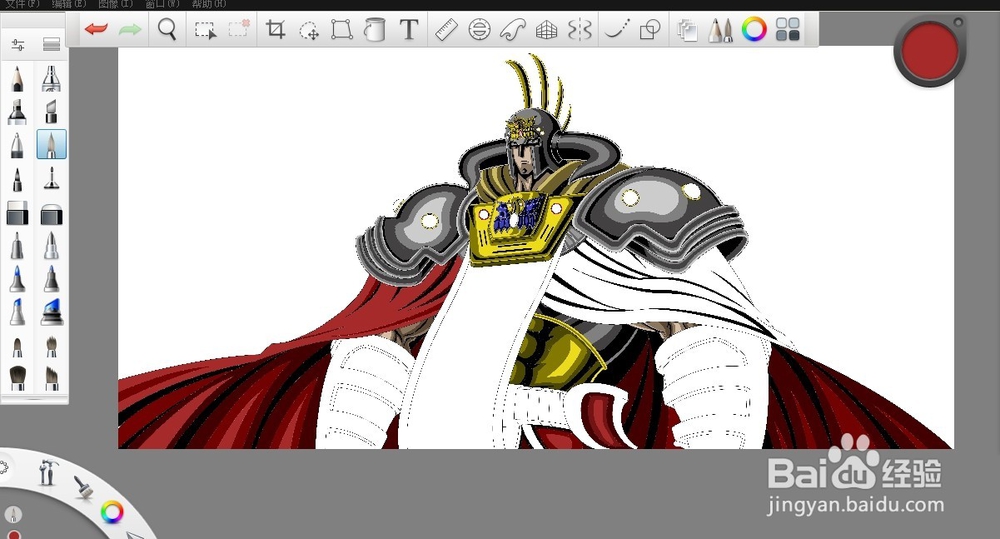Pick the Flood Fill bucket tool

point(375,29)
